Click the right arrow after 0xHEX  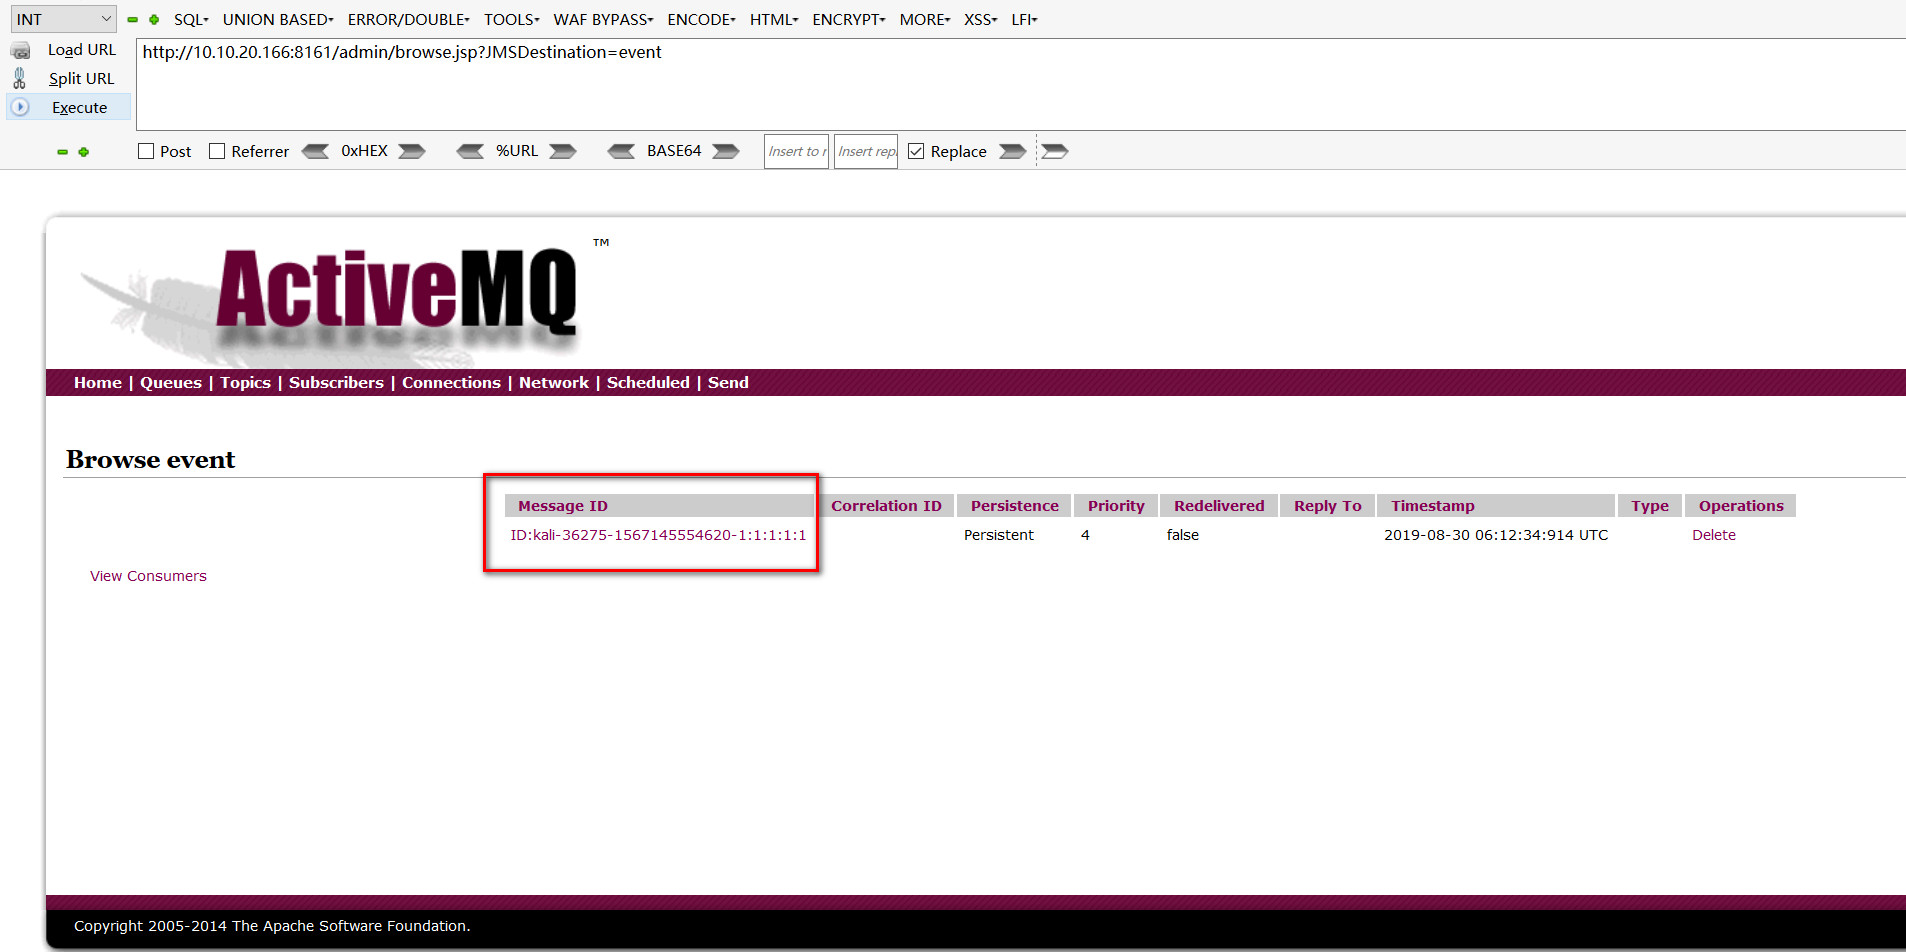click(x=412, y=151)
